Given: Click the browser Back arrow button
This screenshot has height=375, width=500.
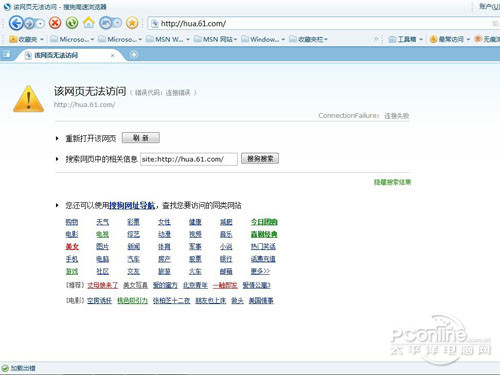Looking at the screenshot, I should pyautogui.click(x=16, y=23).
